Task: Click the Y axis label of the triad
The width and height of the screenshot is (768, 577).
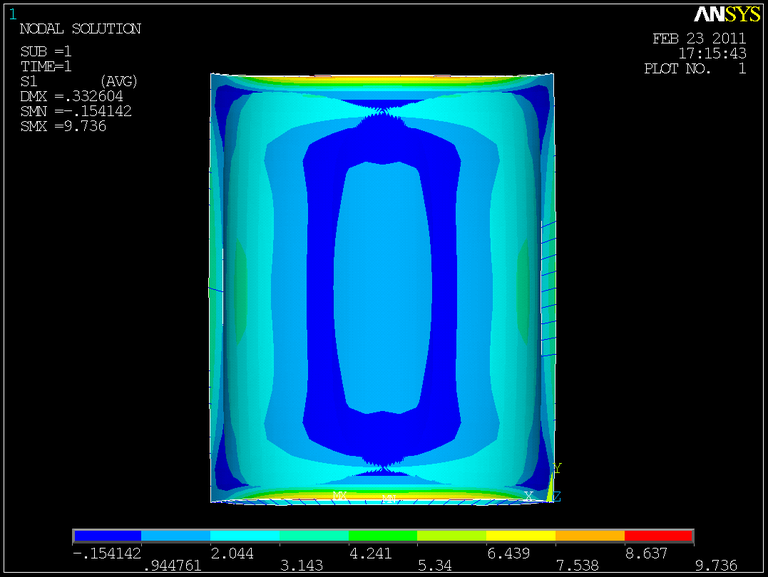Action: [557, 468]
